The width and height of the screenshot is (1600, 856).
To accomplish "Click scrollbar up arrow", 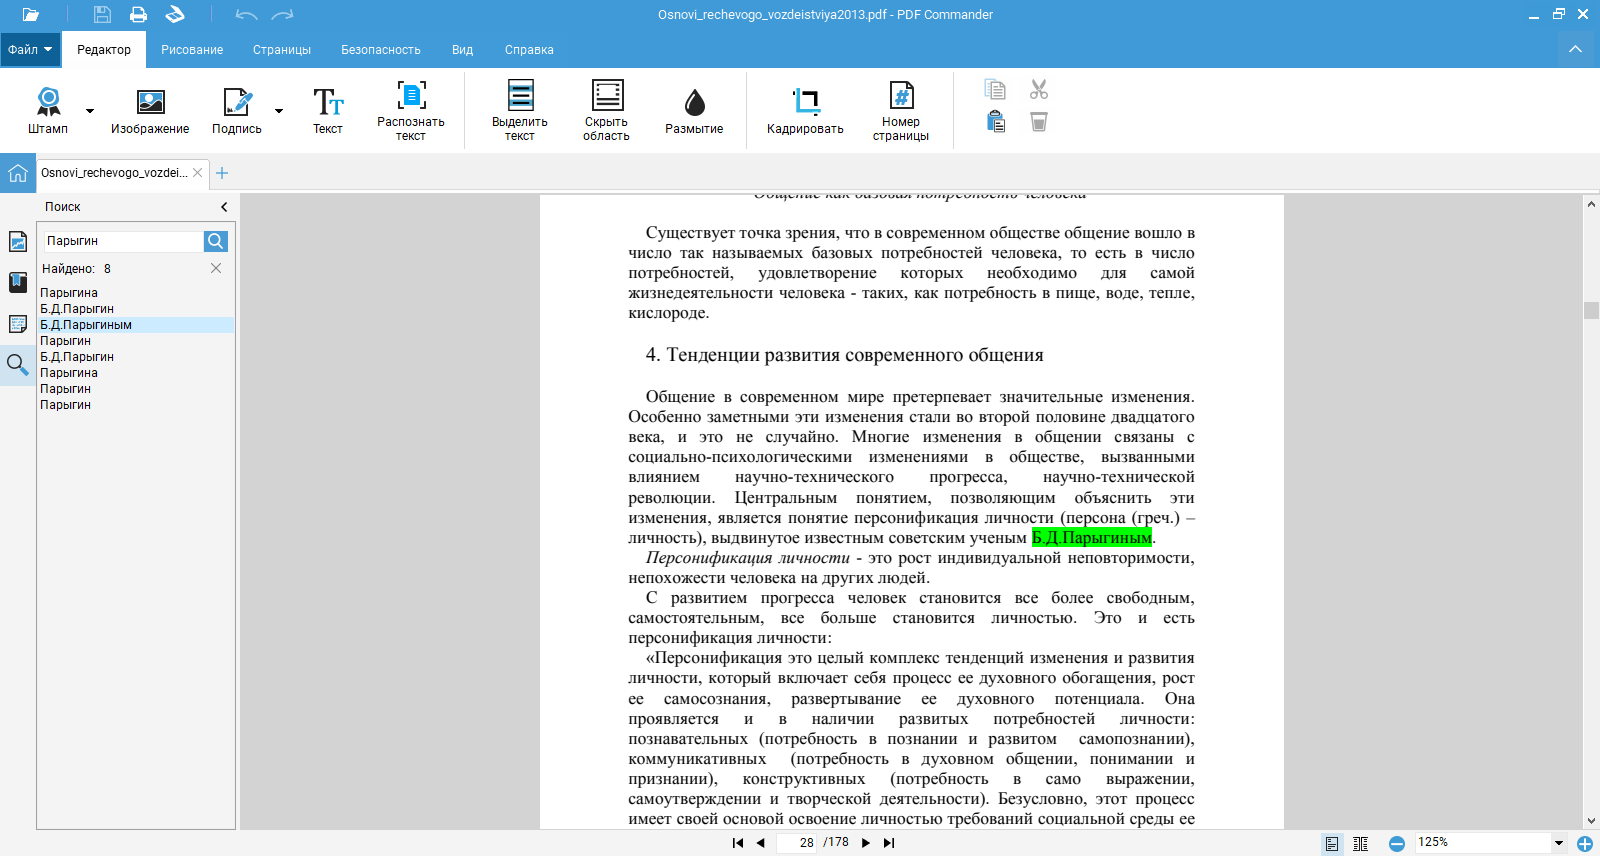I will coord(1591,204).
